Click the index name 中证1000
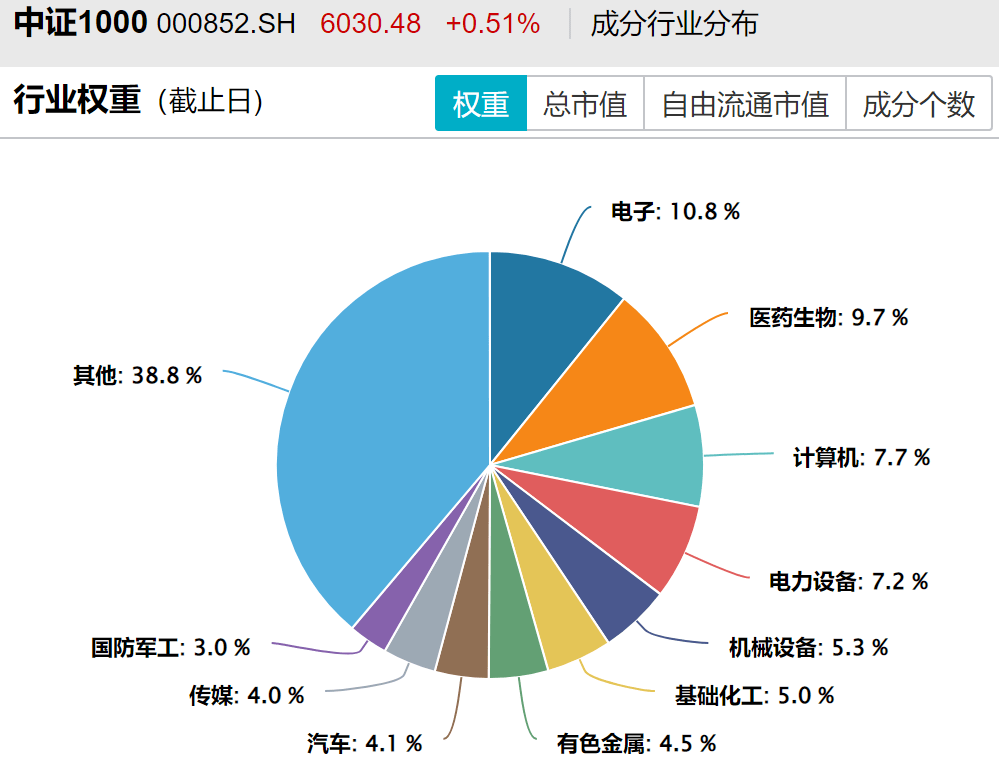Image resolution: width=999 pixels, height=771 pixels. [80, 23]
